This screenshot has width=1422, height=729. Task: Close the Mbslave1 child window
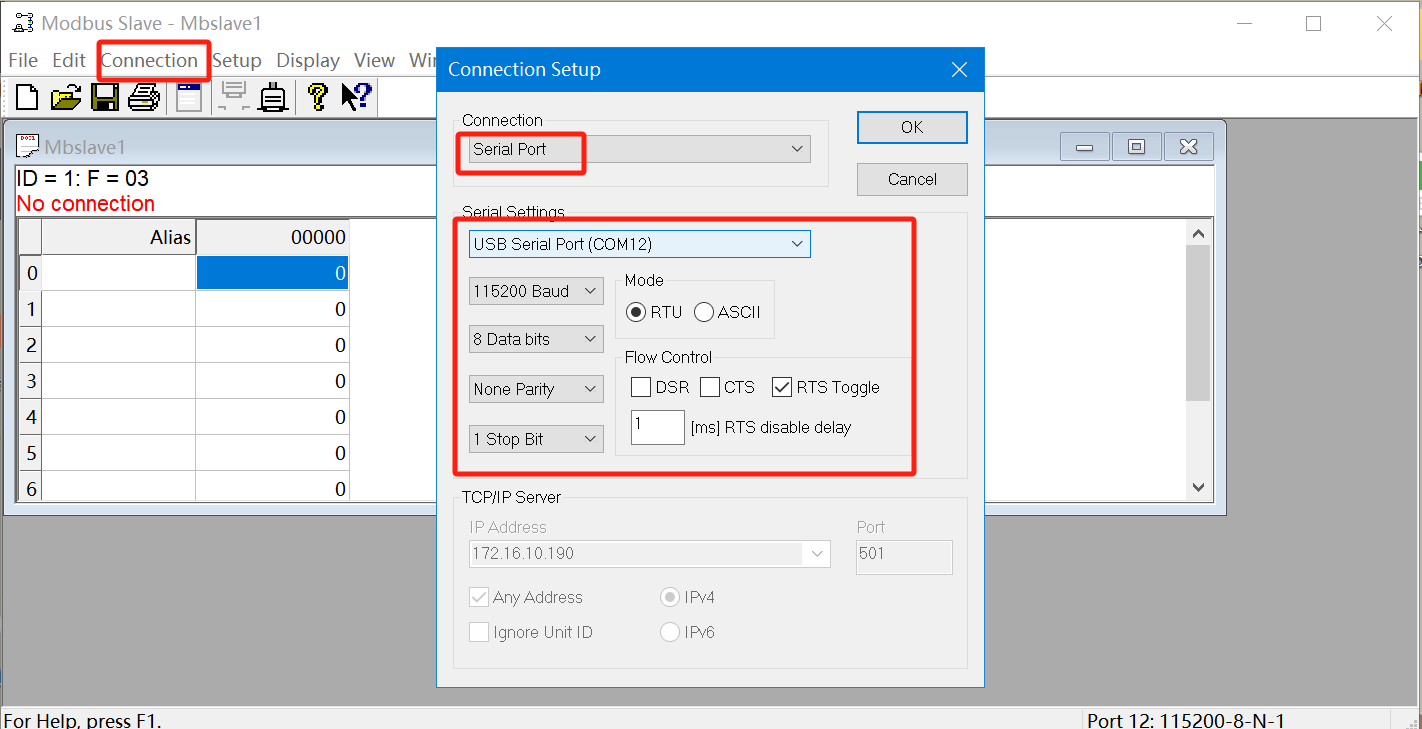click(1188, 147)
